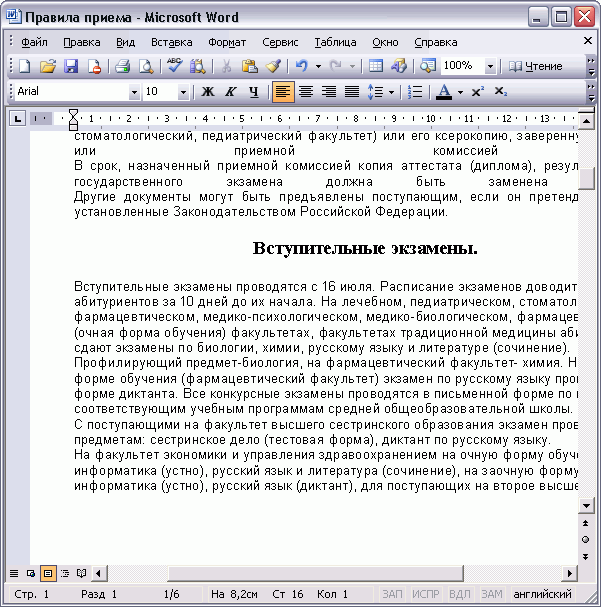Open the 100% zoom dropdown
The width and height of the screenshot is (601, 607).
490,67
